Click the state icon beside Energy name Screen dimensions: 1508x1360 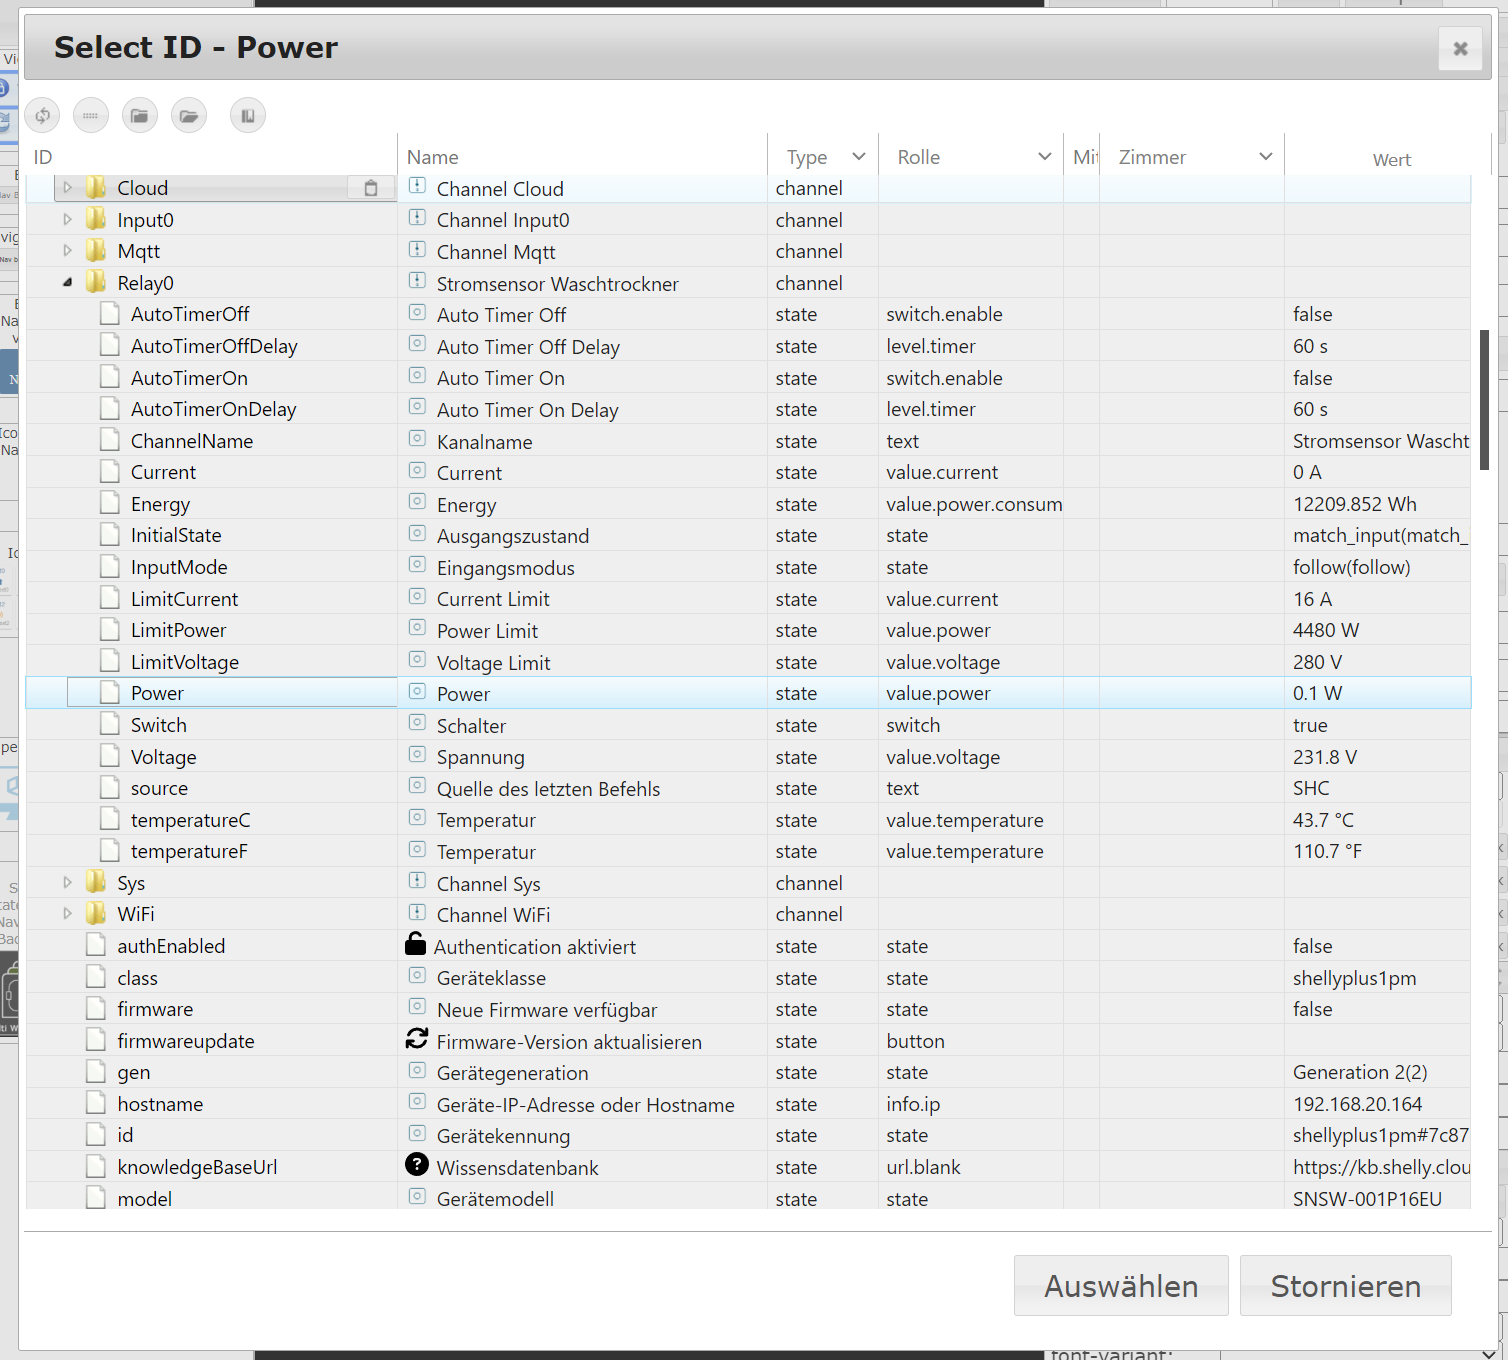pyautogui.click(x=417, y=503)
